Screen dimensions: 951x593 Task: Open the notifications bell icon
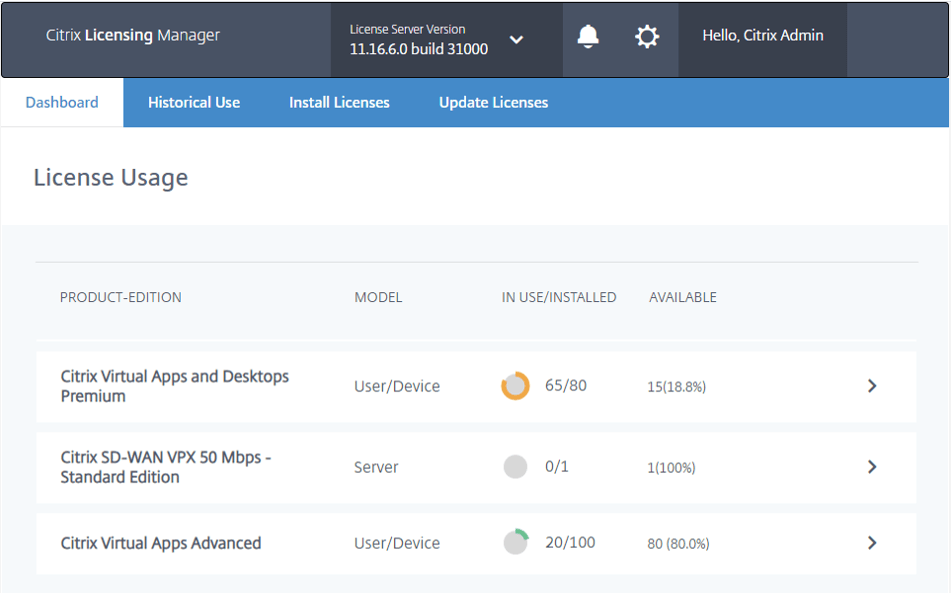pos(588,37)
